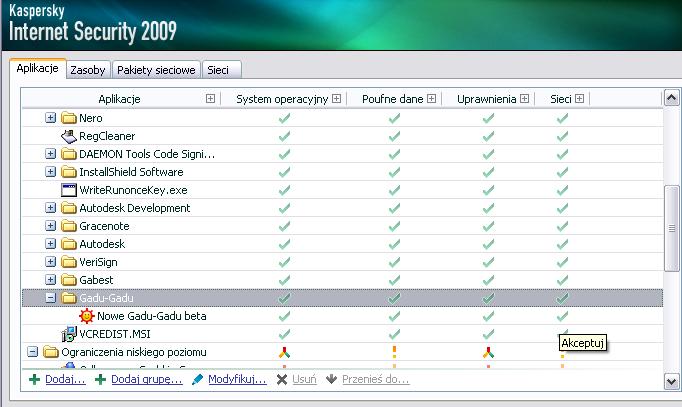The image size is (682, 407).
Task: Click System operacyjny checkmark for VCREDIST.MSI
Action: point(284,334)
